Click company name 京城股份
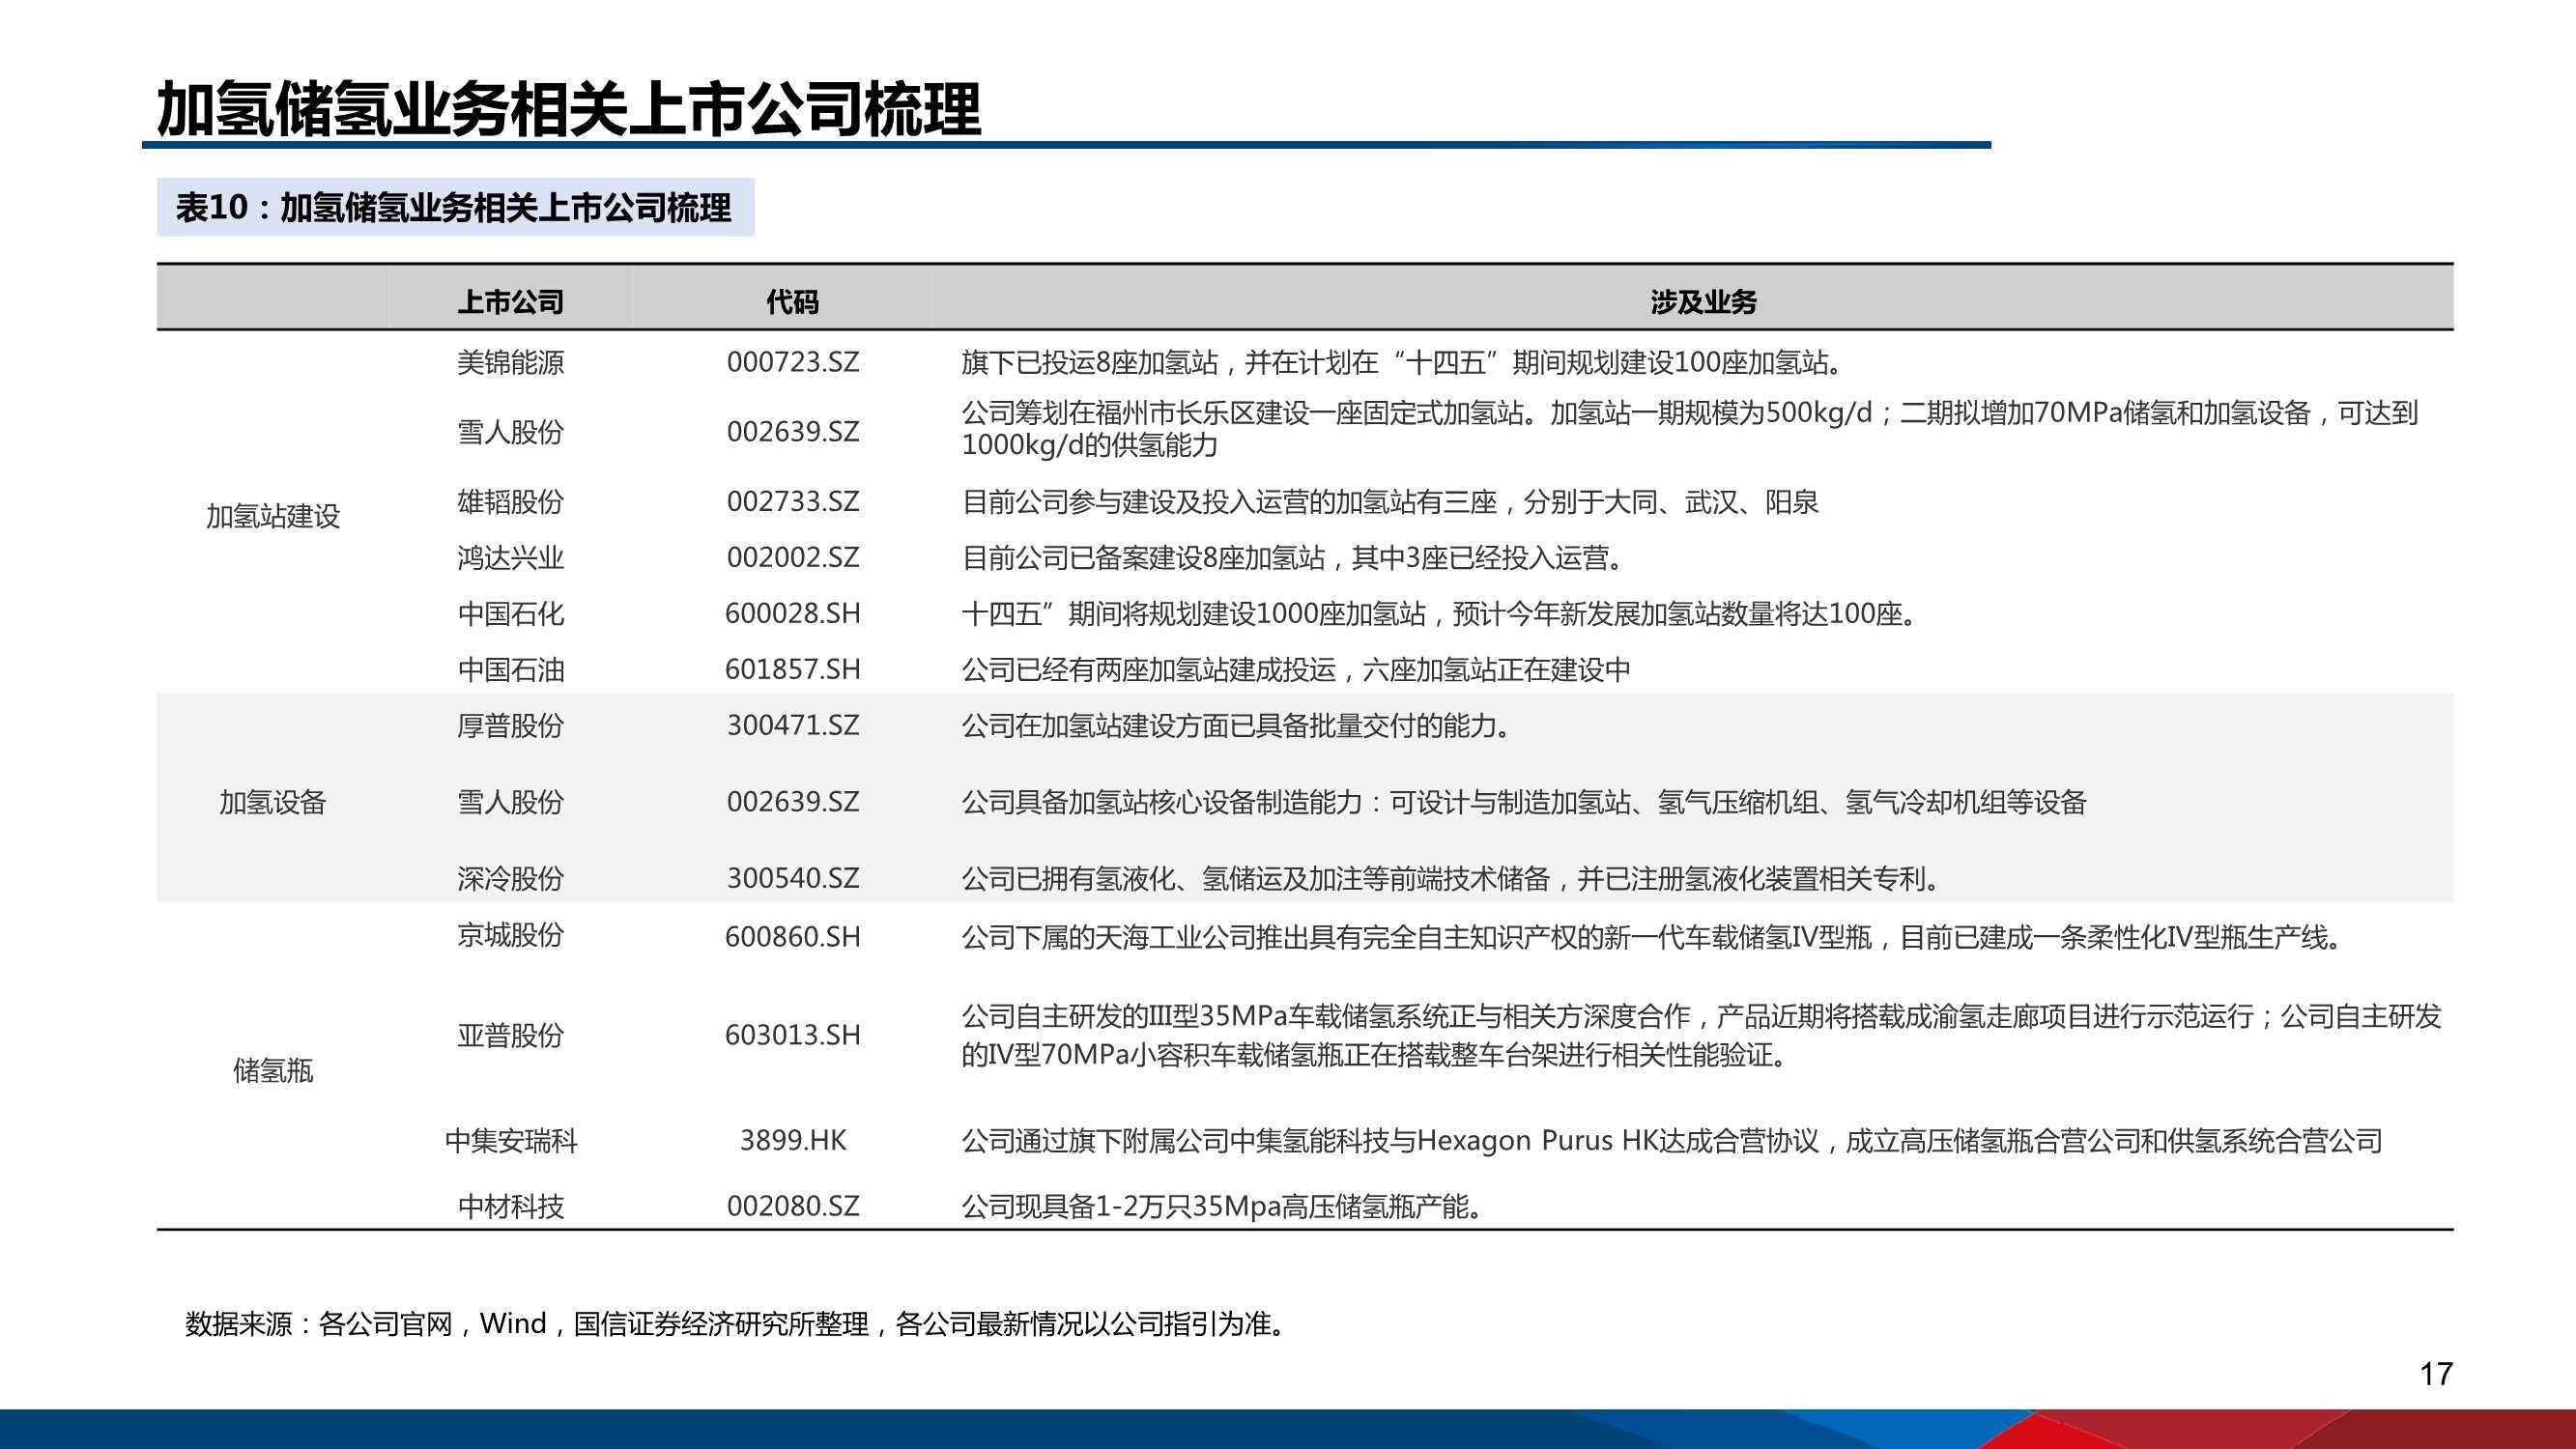 click(x=510, y=935)
